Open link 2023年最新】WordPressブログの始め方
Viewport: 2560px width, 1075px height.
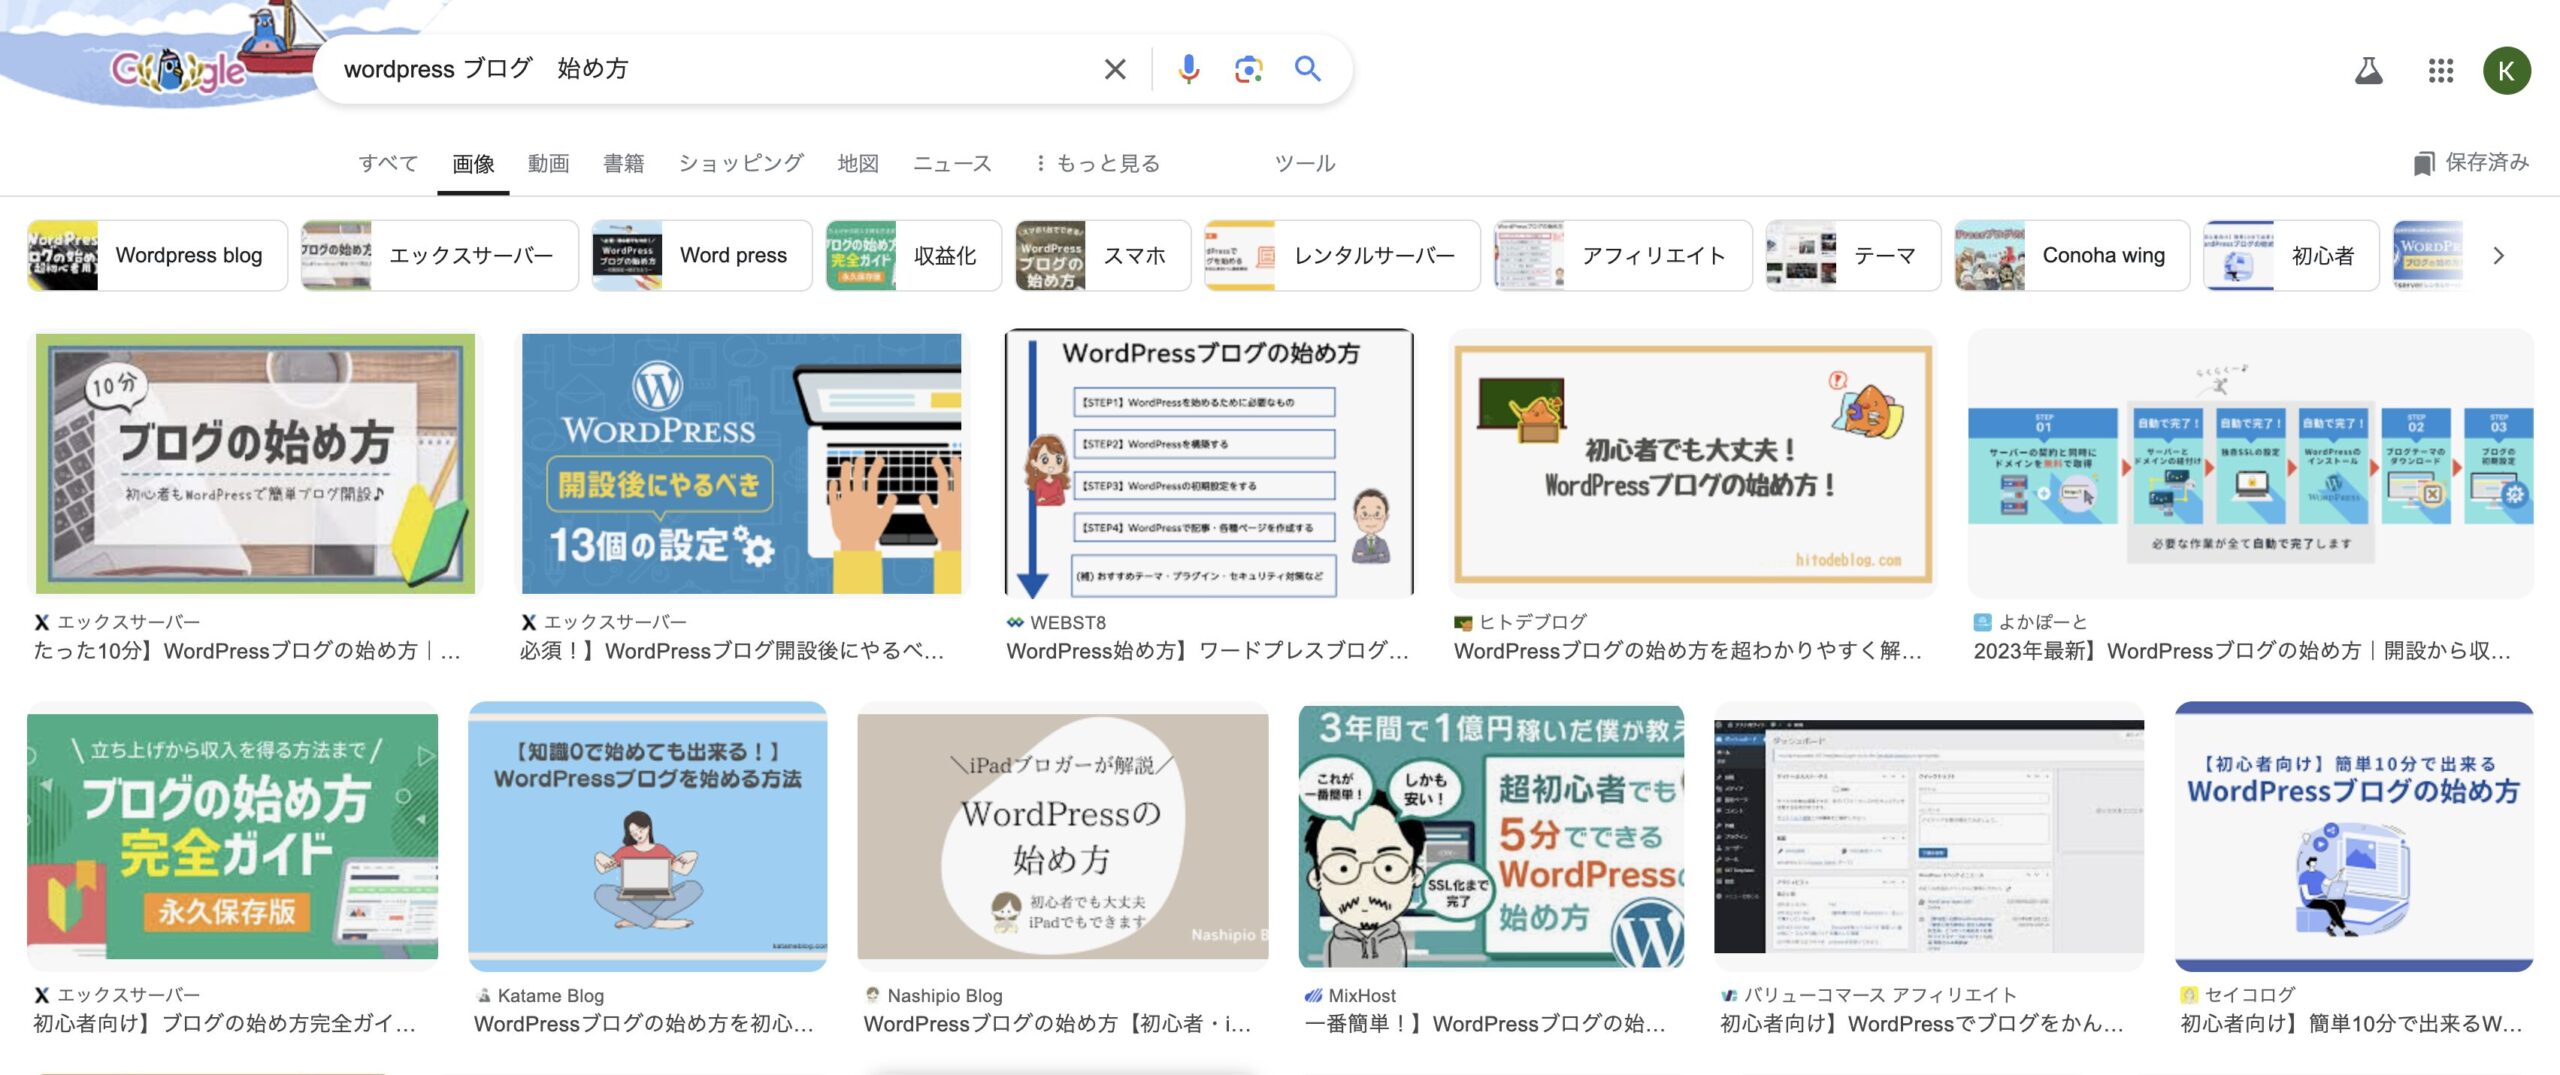tap(2242, 651)
